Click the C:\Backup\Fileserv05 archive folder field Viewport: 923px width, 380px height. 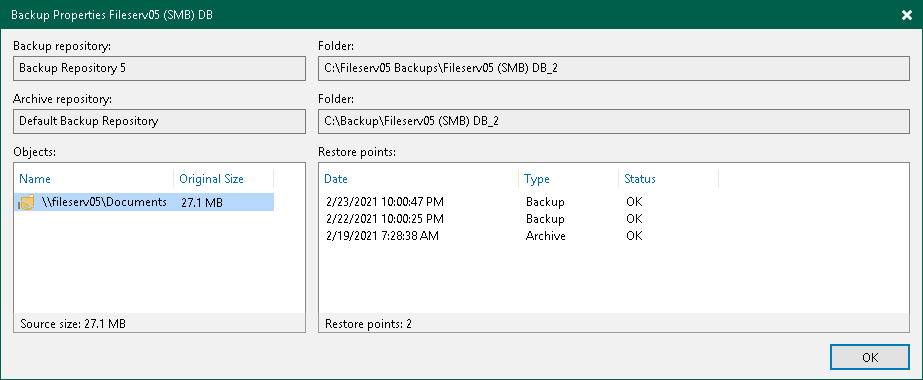[x=614, y=122]
